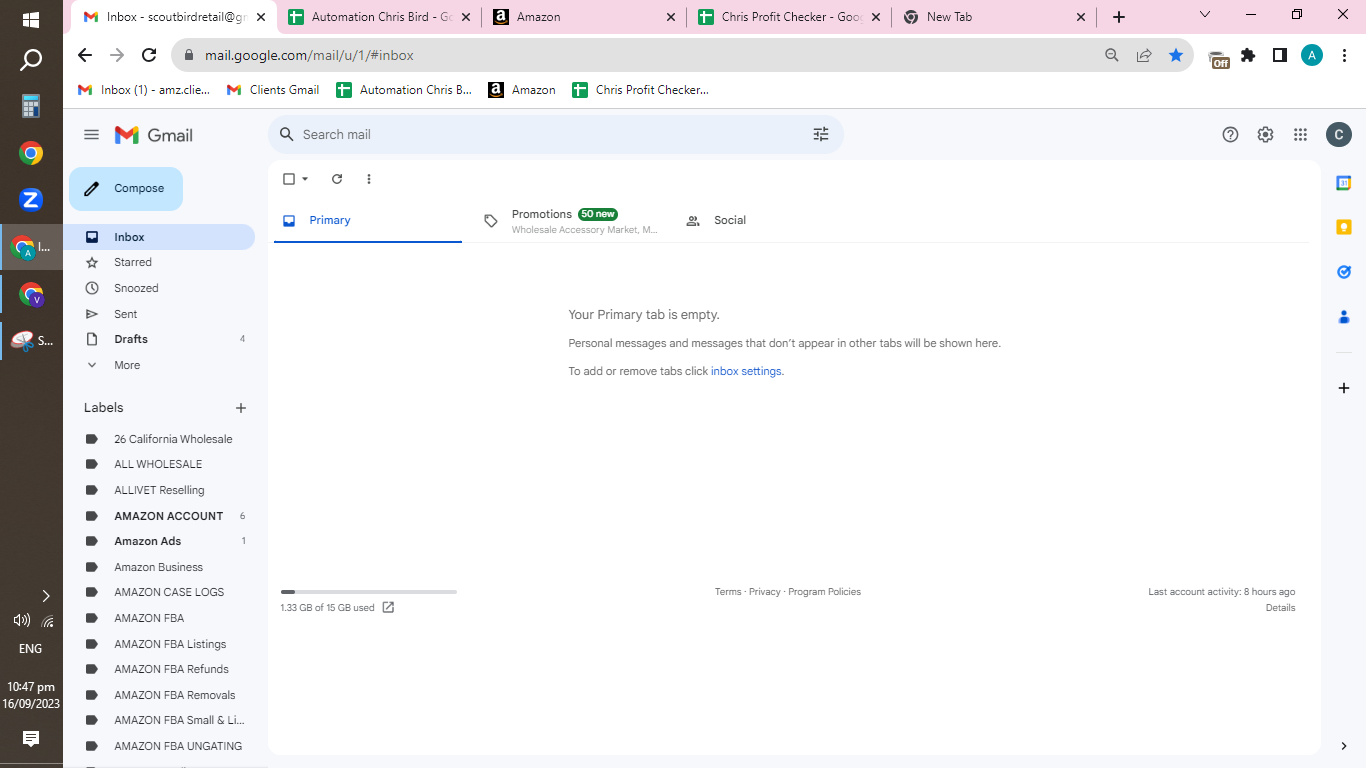Screen dimensions: 1366x768
Task: Click the share this page icon in address bar
Action: click(x=1144, y=56)
